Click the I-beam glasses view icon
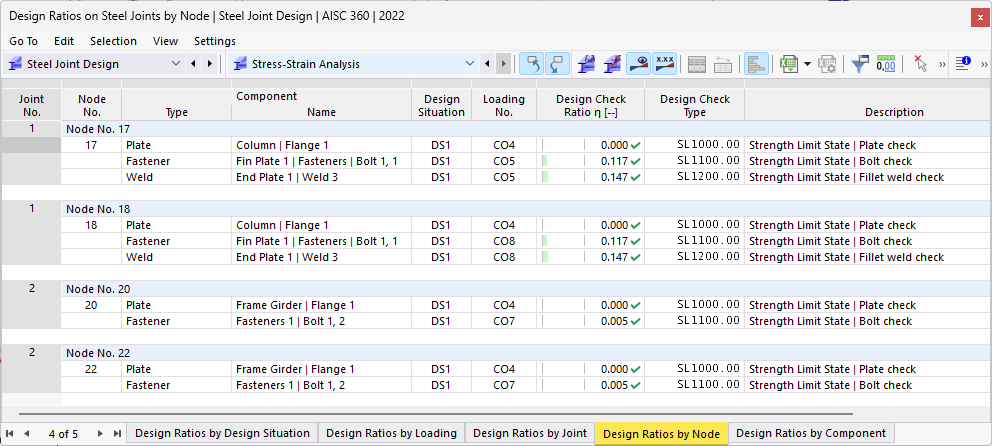This screenshot has width=992, height=446. tap(586, 64)
